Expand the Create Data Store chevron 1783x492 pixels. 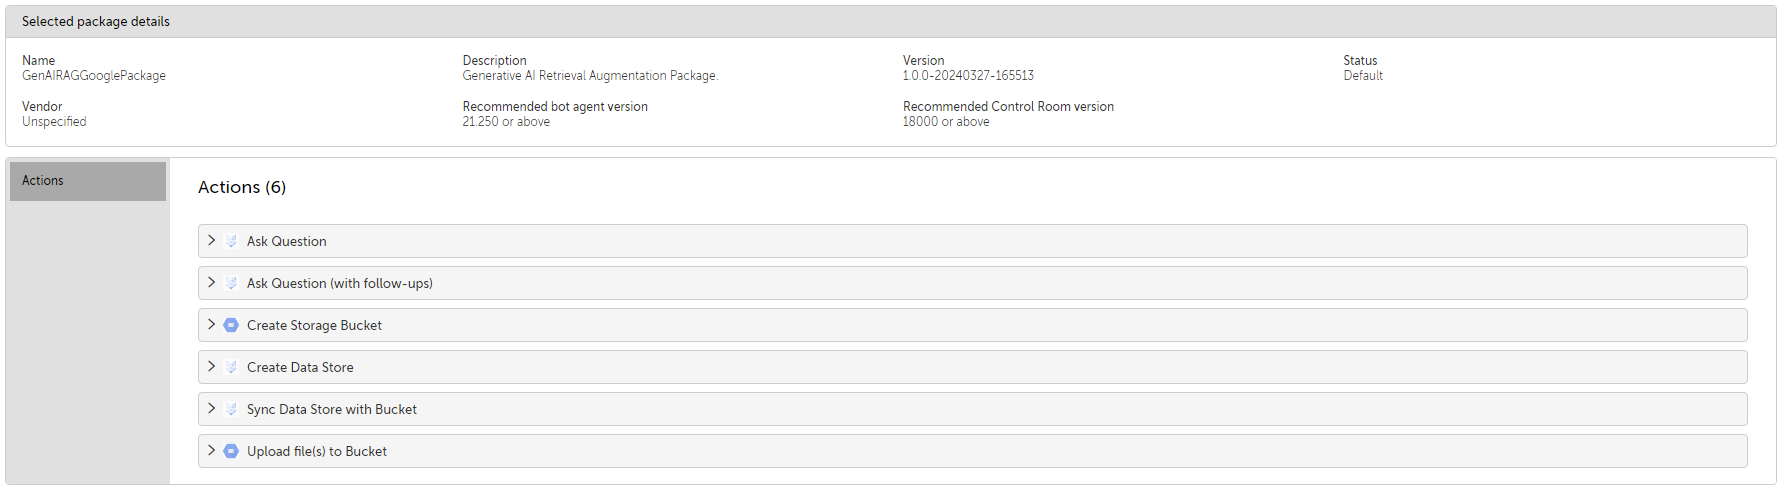pyautogui.click(x=211, y=367)
